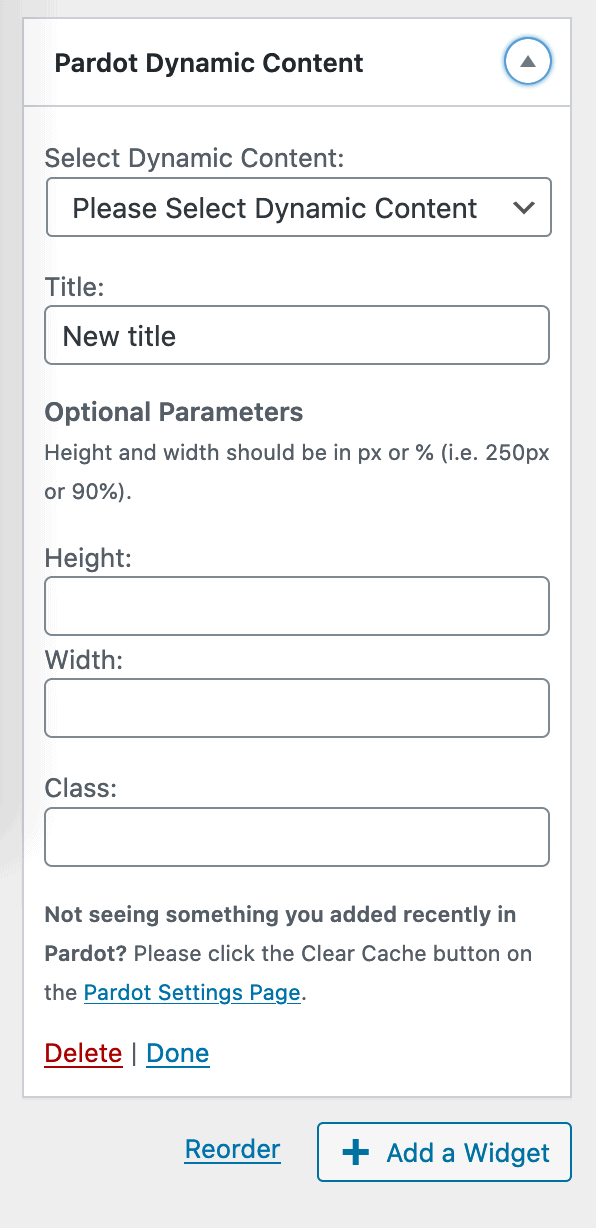The image size is (596, 1228).
Task: Click the plus icon on Add a Widget
Action: (x=355, y=1152)
